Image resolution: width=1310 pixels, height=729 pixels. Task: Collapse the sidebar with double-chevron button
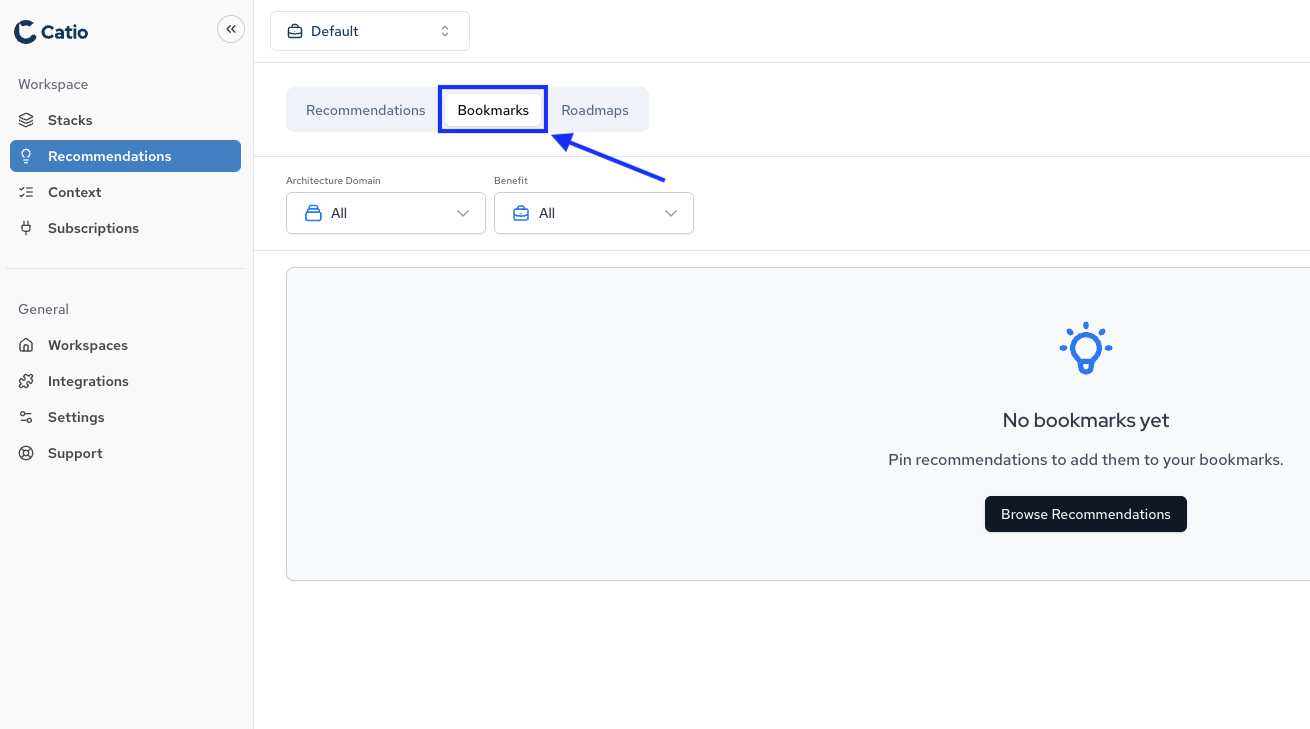click(x=231, y=29)
